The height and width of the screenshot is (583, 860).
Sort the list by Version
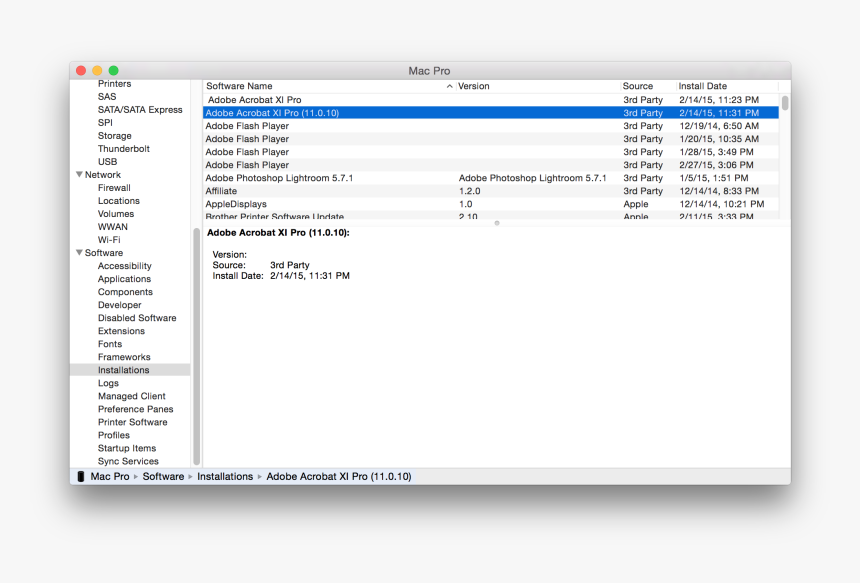pos(472,86)
